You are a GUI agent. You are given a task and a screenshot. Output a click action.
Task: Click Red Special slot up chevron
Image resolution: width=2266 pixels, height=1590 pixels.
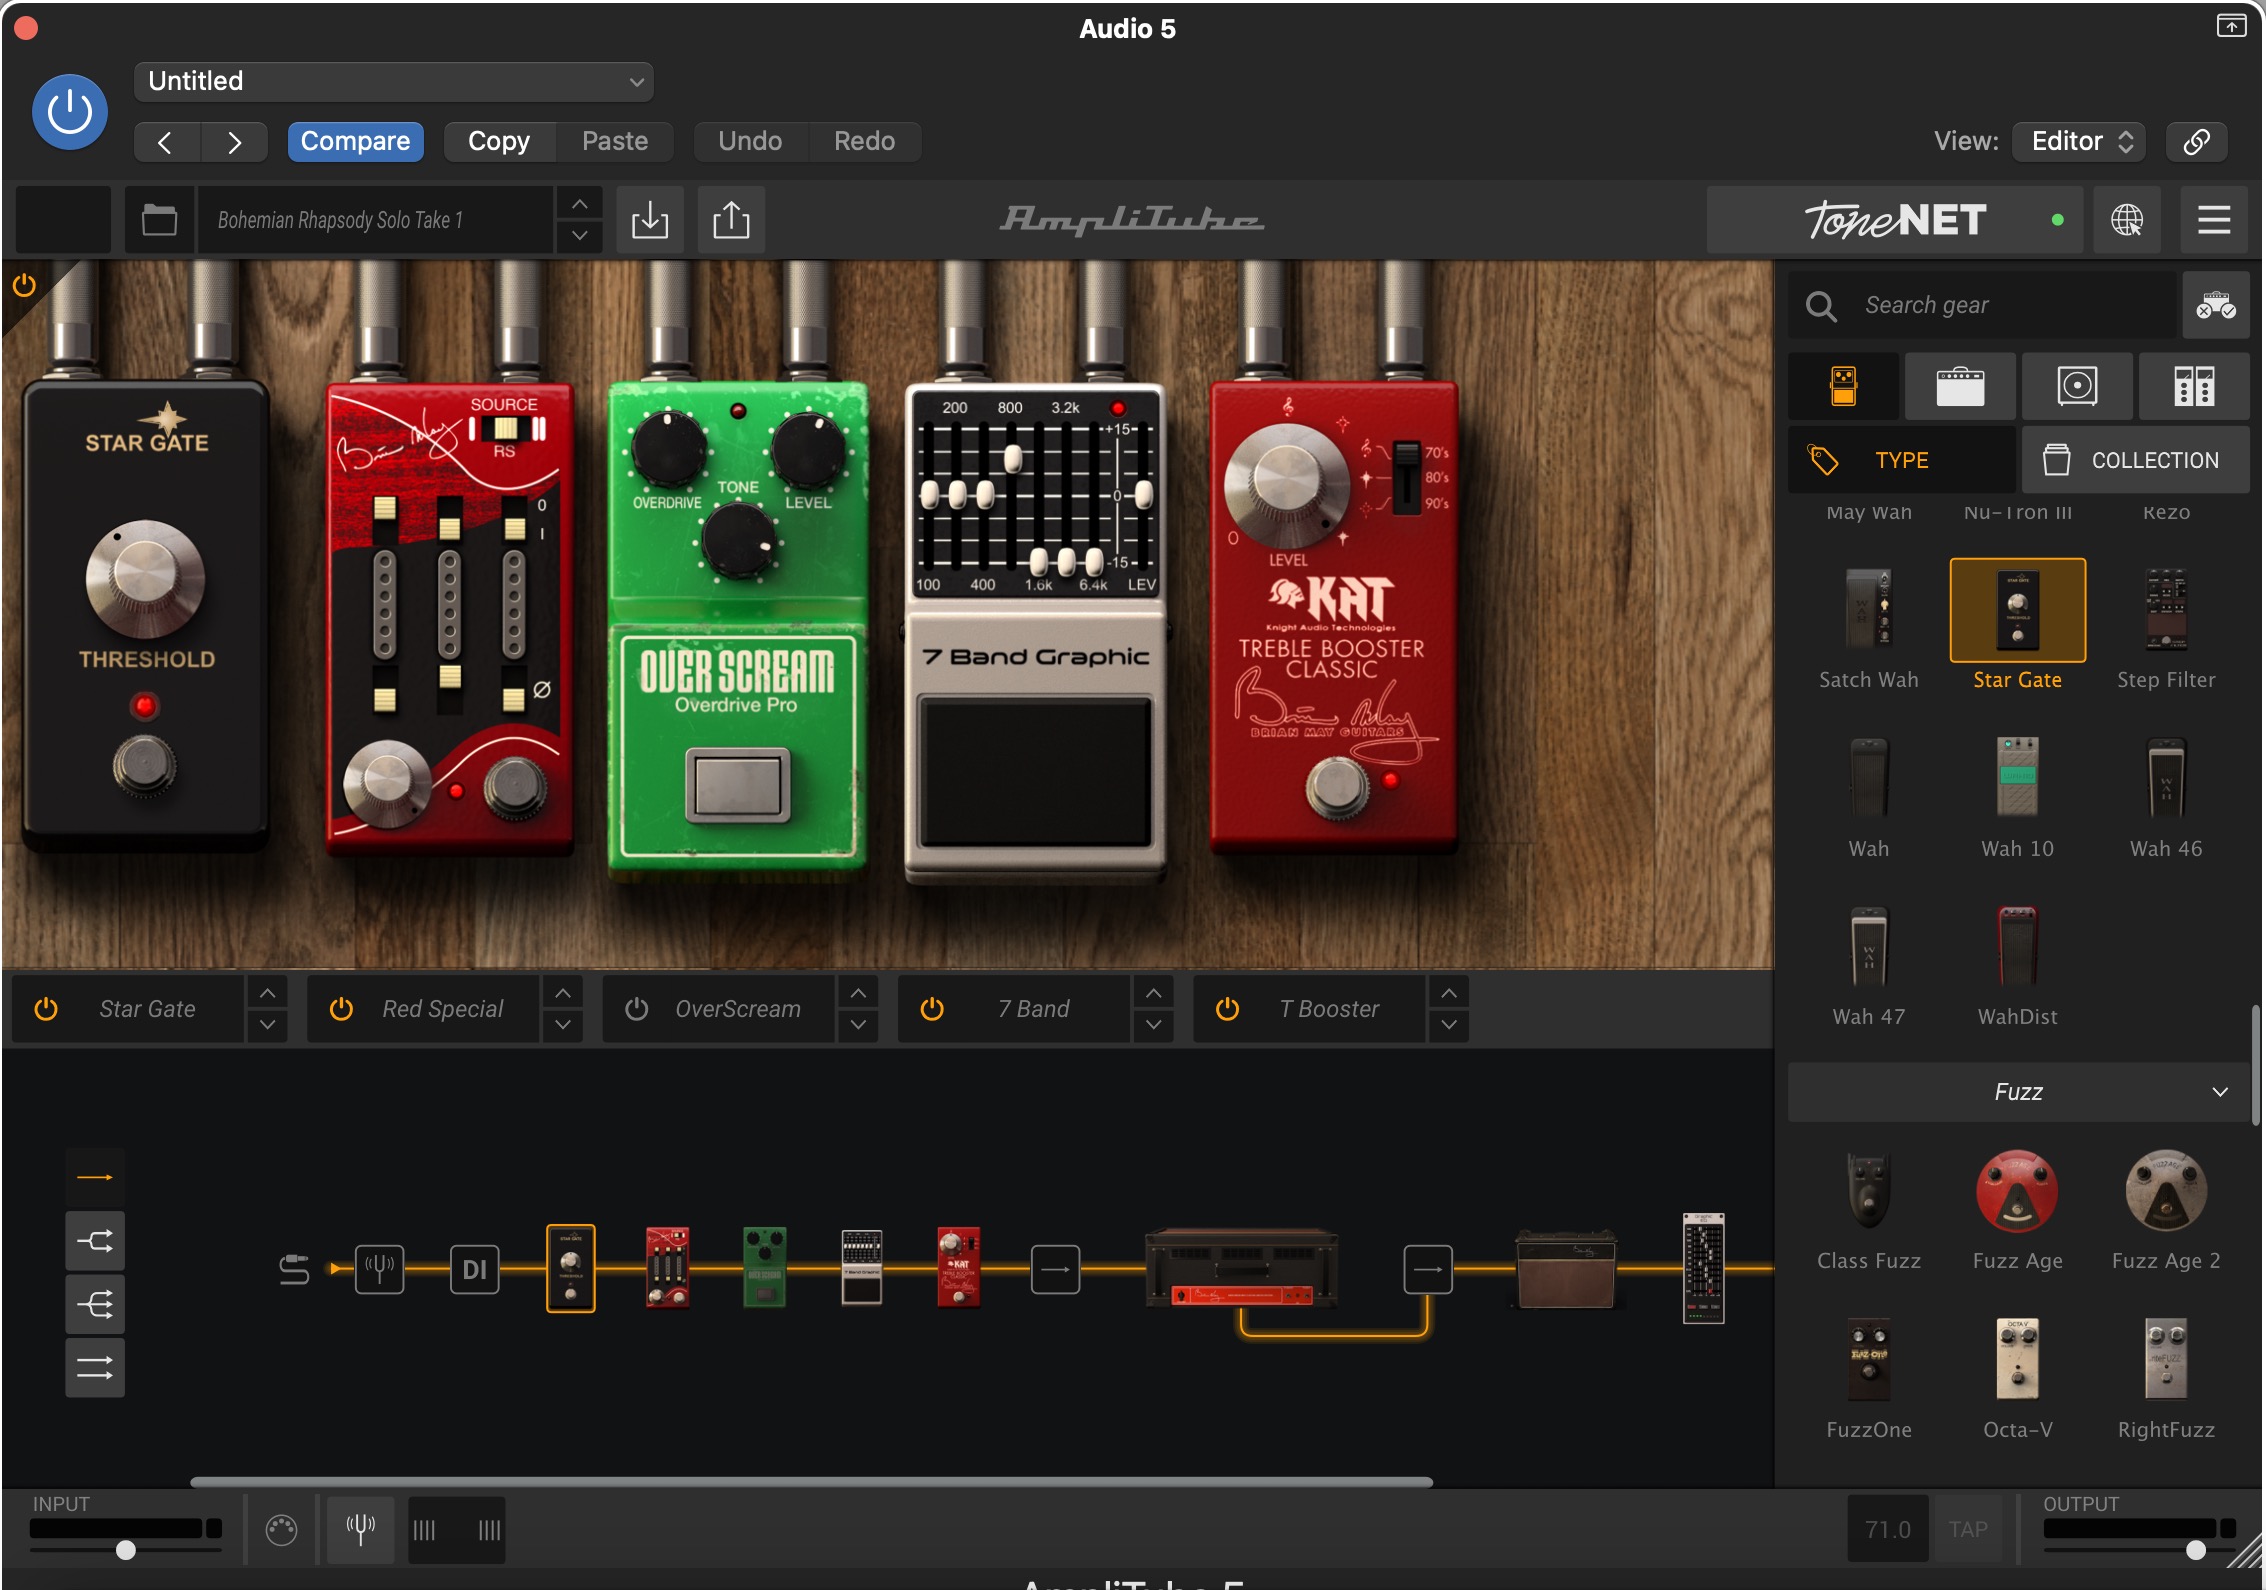tap(563, 993)
